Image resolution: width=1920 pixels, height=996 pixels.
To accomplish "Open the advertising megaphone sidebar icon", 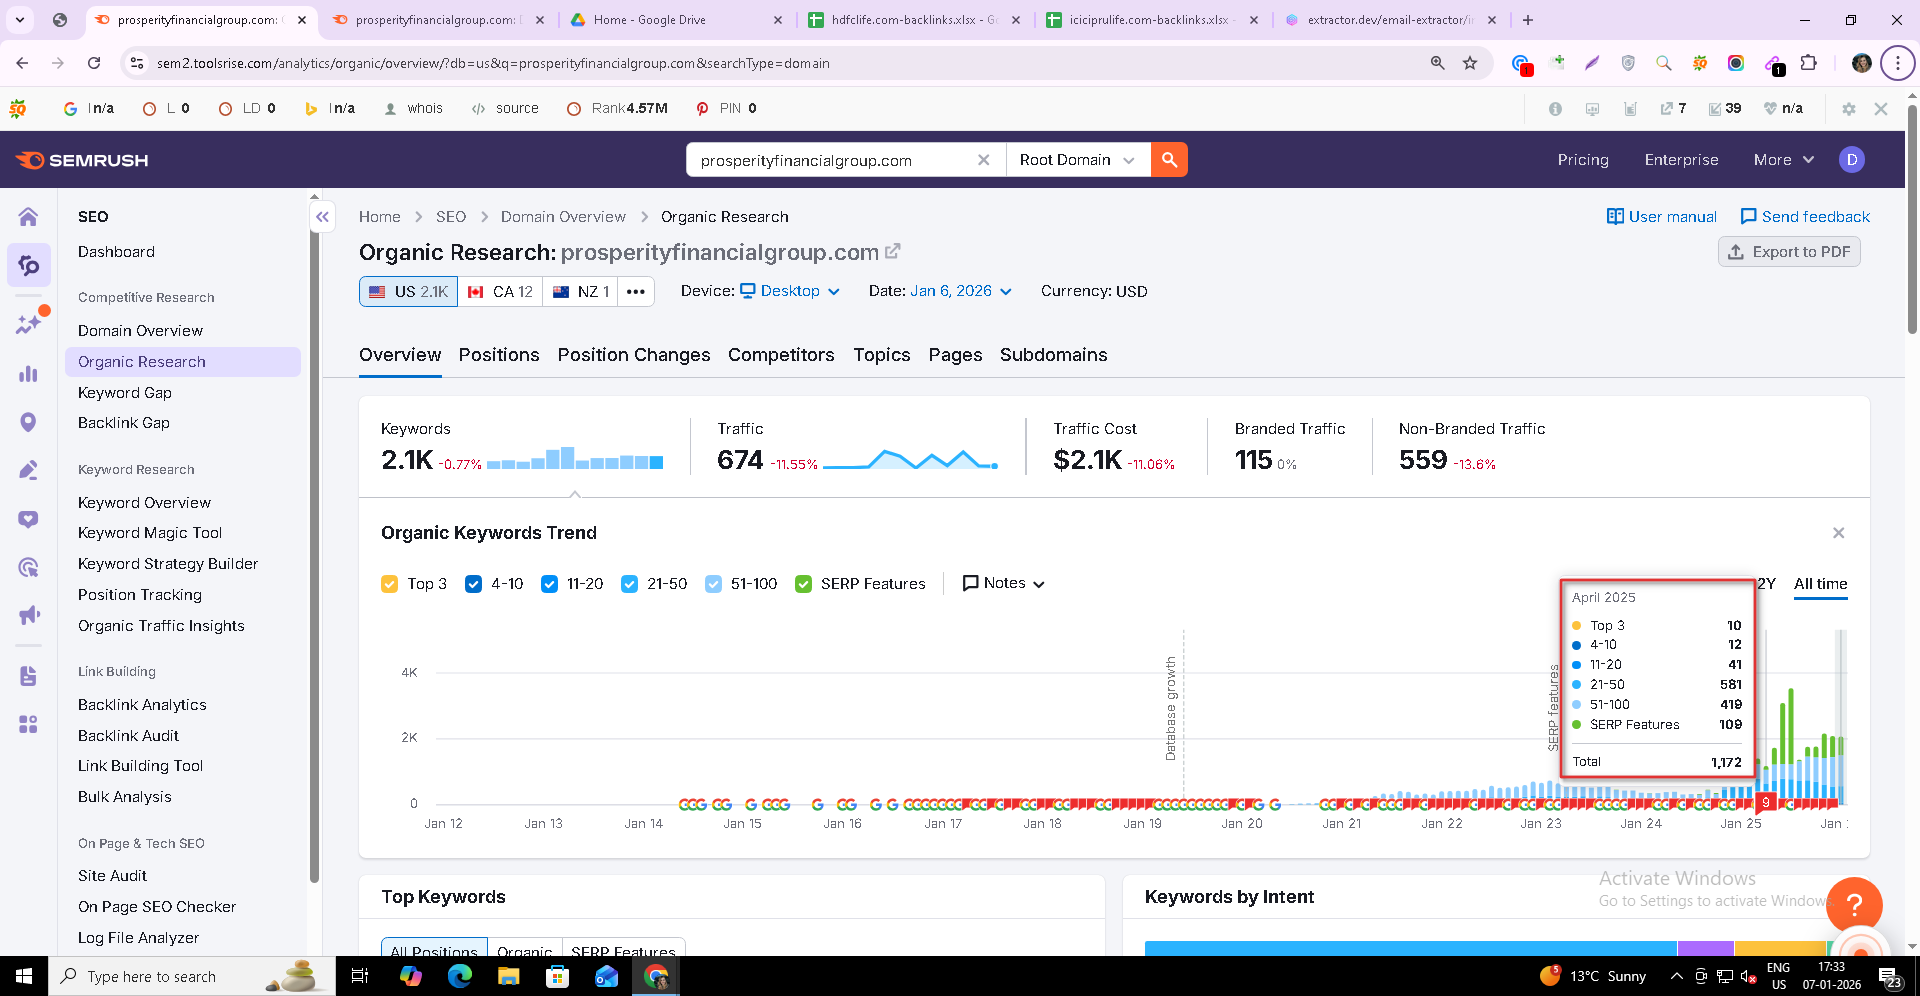I will pos(28,615).
